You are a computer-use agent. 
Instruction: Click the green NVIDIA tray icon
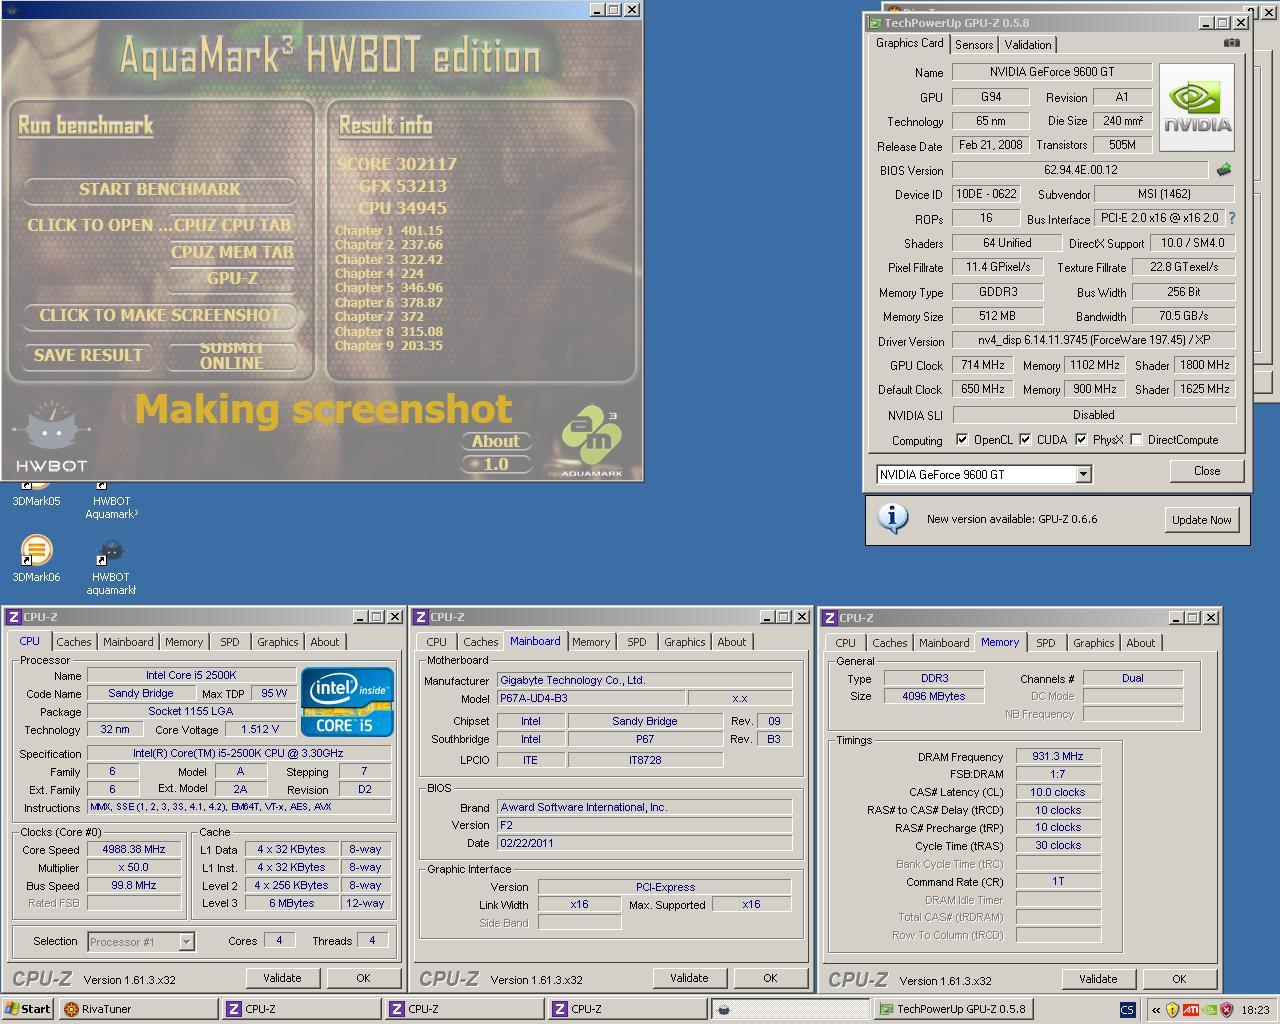pos(1209,1010)
